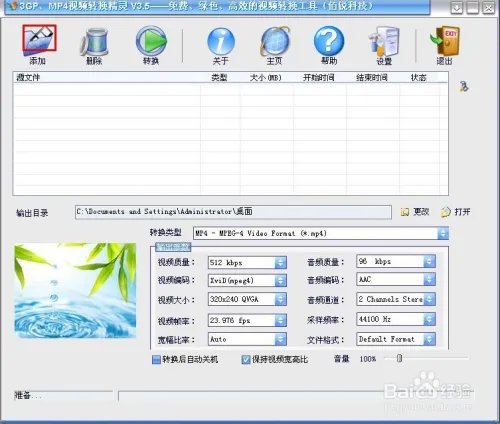This screenshot has height=424, width=500.
Task: Click the 源文件 column header
Action: coord(107,78)
